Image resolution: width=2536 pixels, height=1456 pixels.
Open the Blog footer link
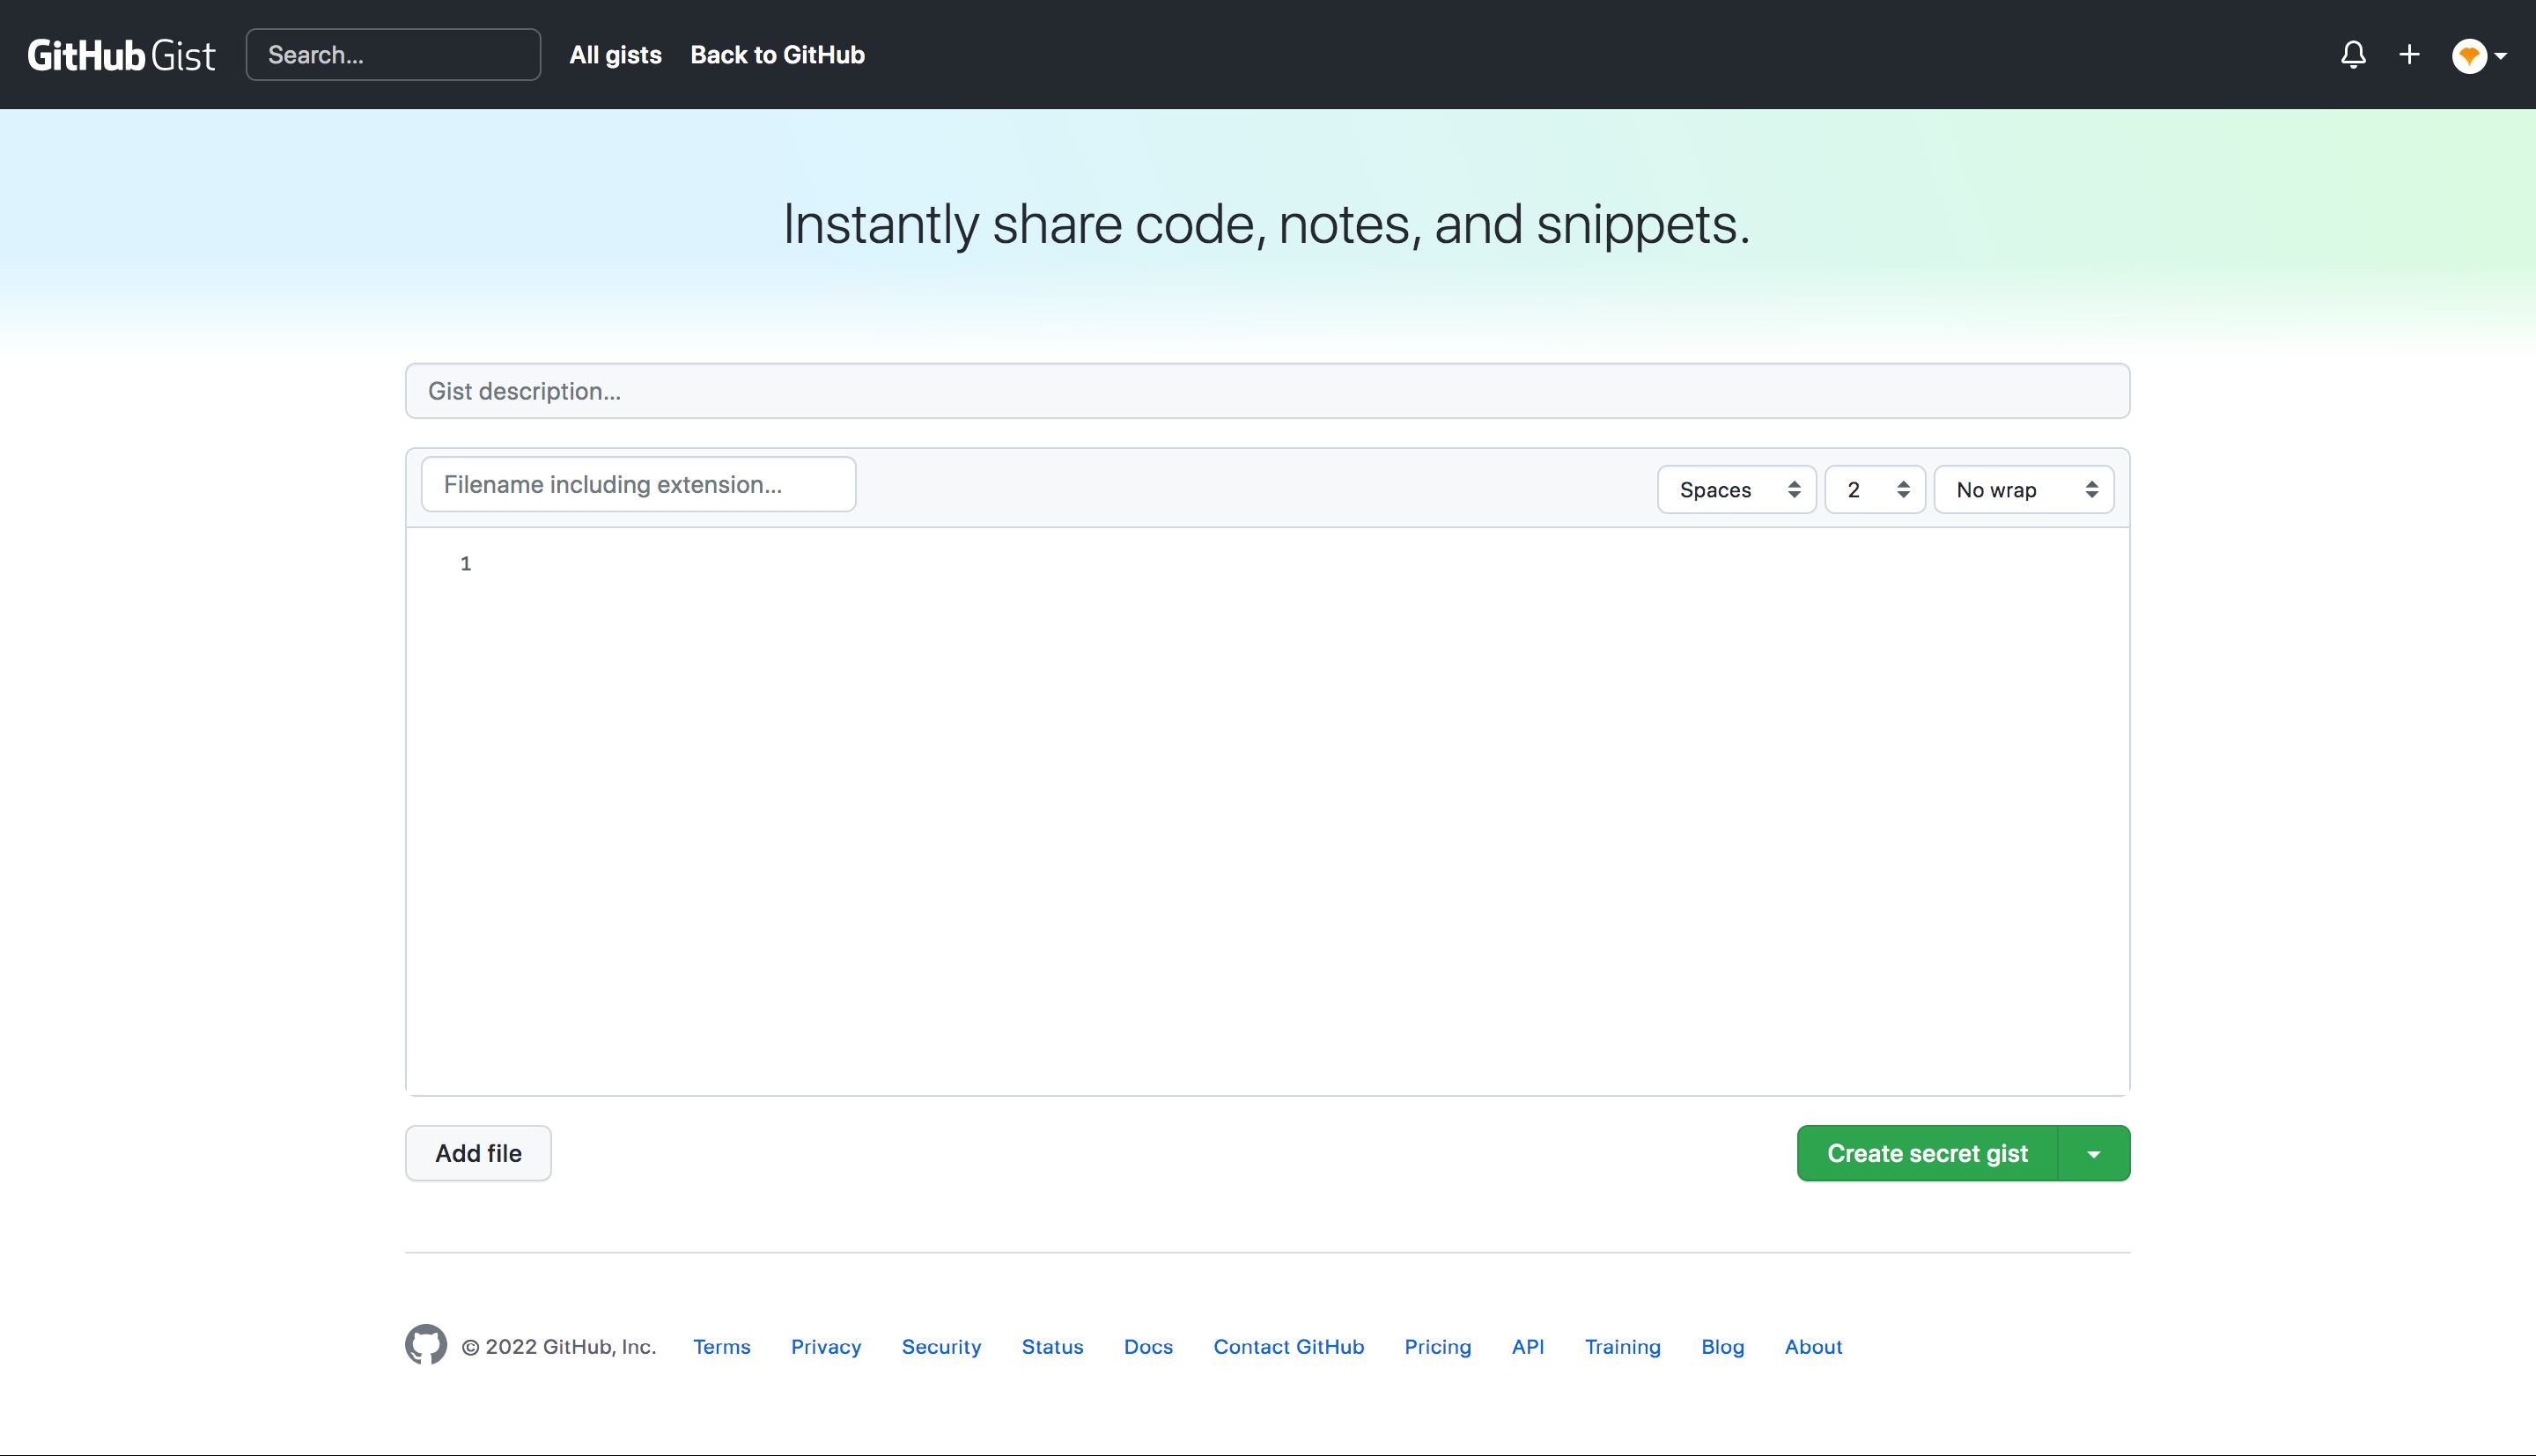coord(1723,1347)
